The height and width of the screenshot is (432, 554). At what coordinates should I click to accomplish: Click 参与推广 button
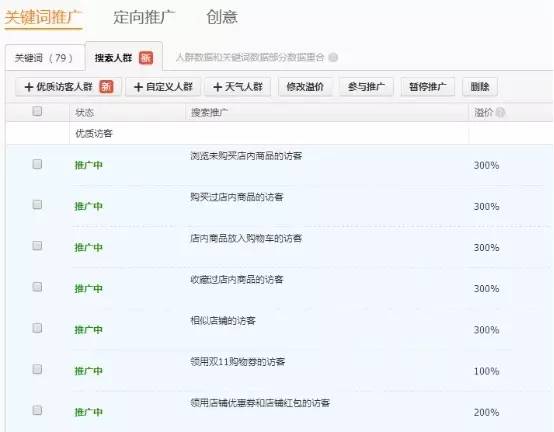[366, 87]
